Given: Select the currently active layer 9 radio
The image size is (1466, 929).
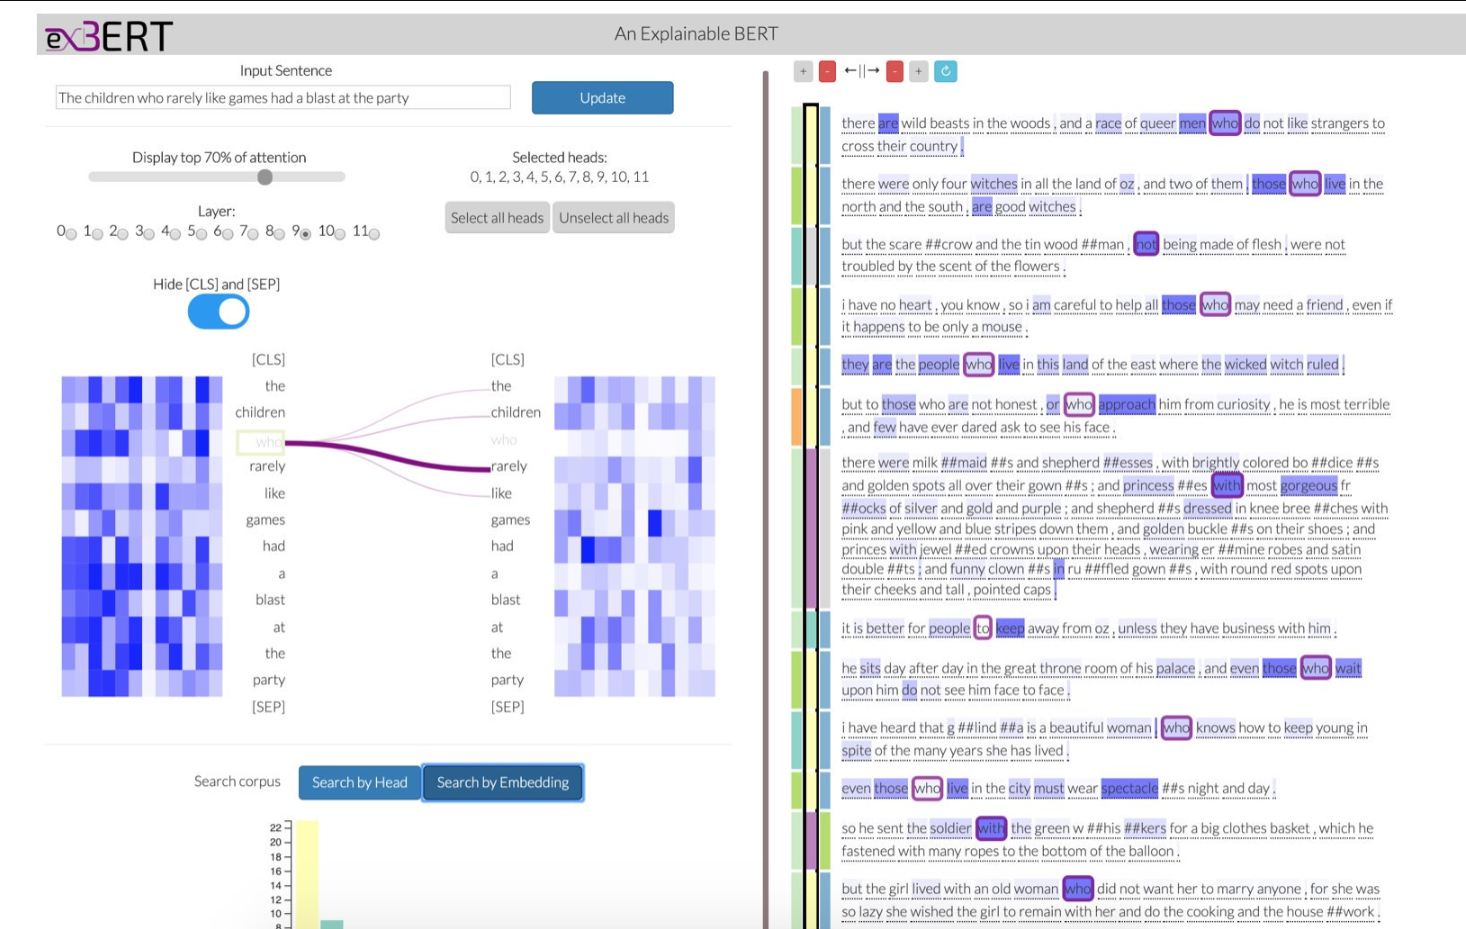Looking at the screenshot, I should click(305, 234).
